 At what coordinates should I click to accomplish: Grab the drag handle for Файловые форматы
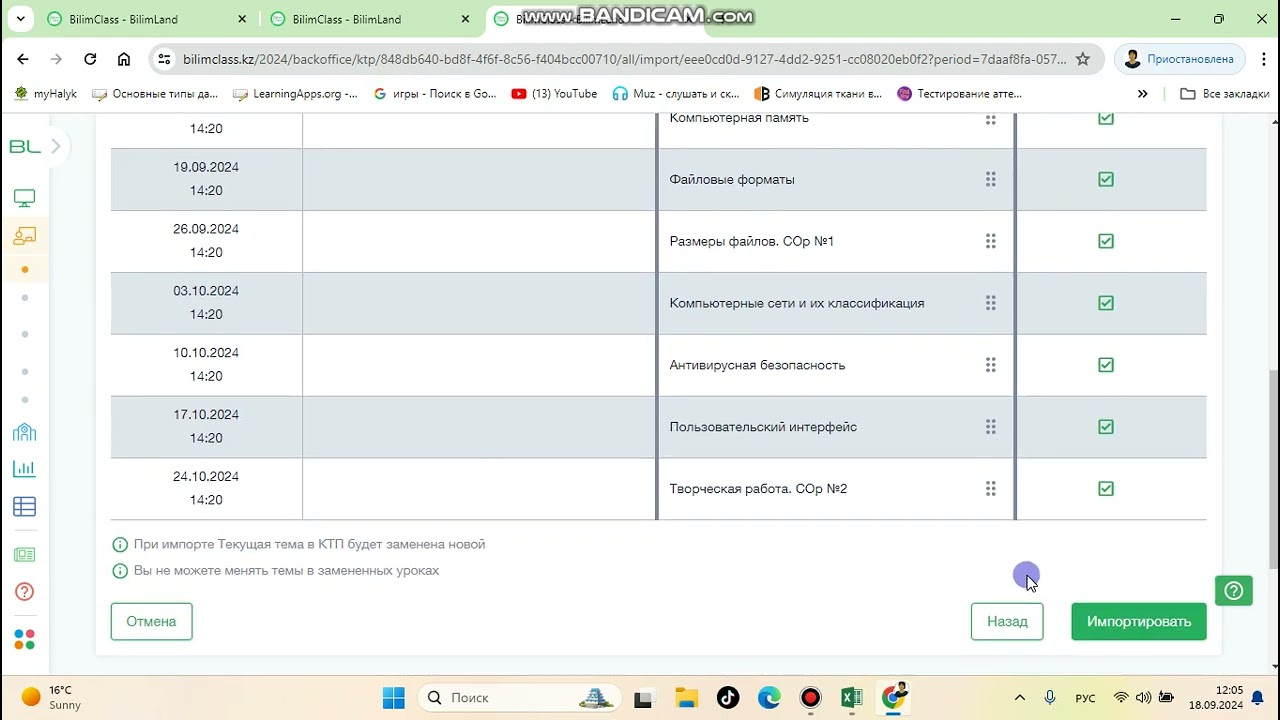point(991,180)
